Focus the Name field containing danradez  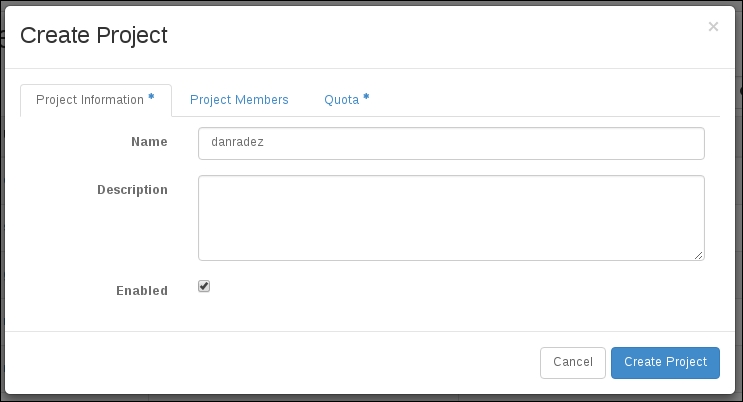click(x=451, y=143)
